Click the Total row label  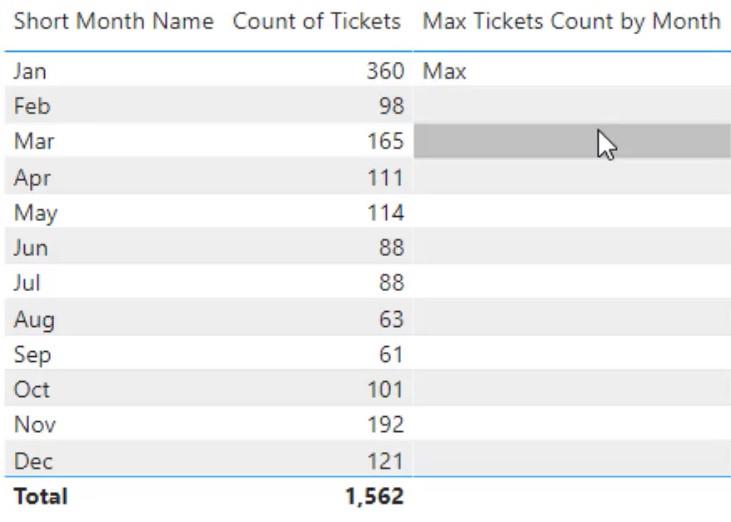41,496
